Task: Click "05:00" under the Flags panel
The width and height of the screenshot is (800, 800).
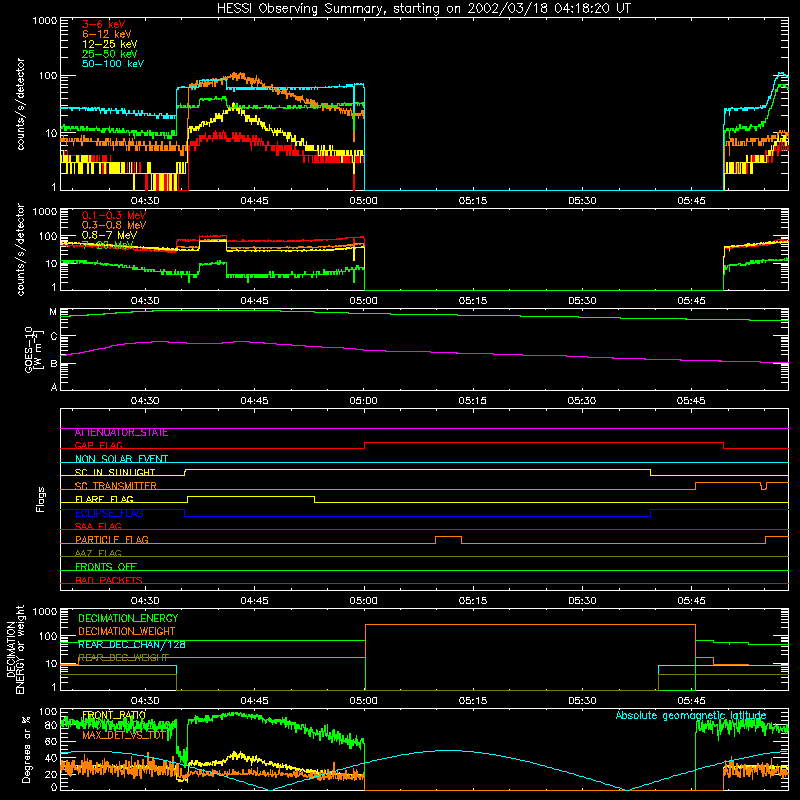Action: [x=363, y=601]
